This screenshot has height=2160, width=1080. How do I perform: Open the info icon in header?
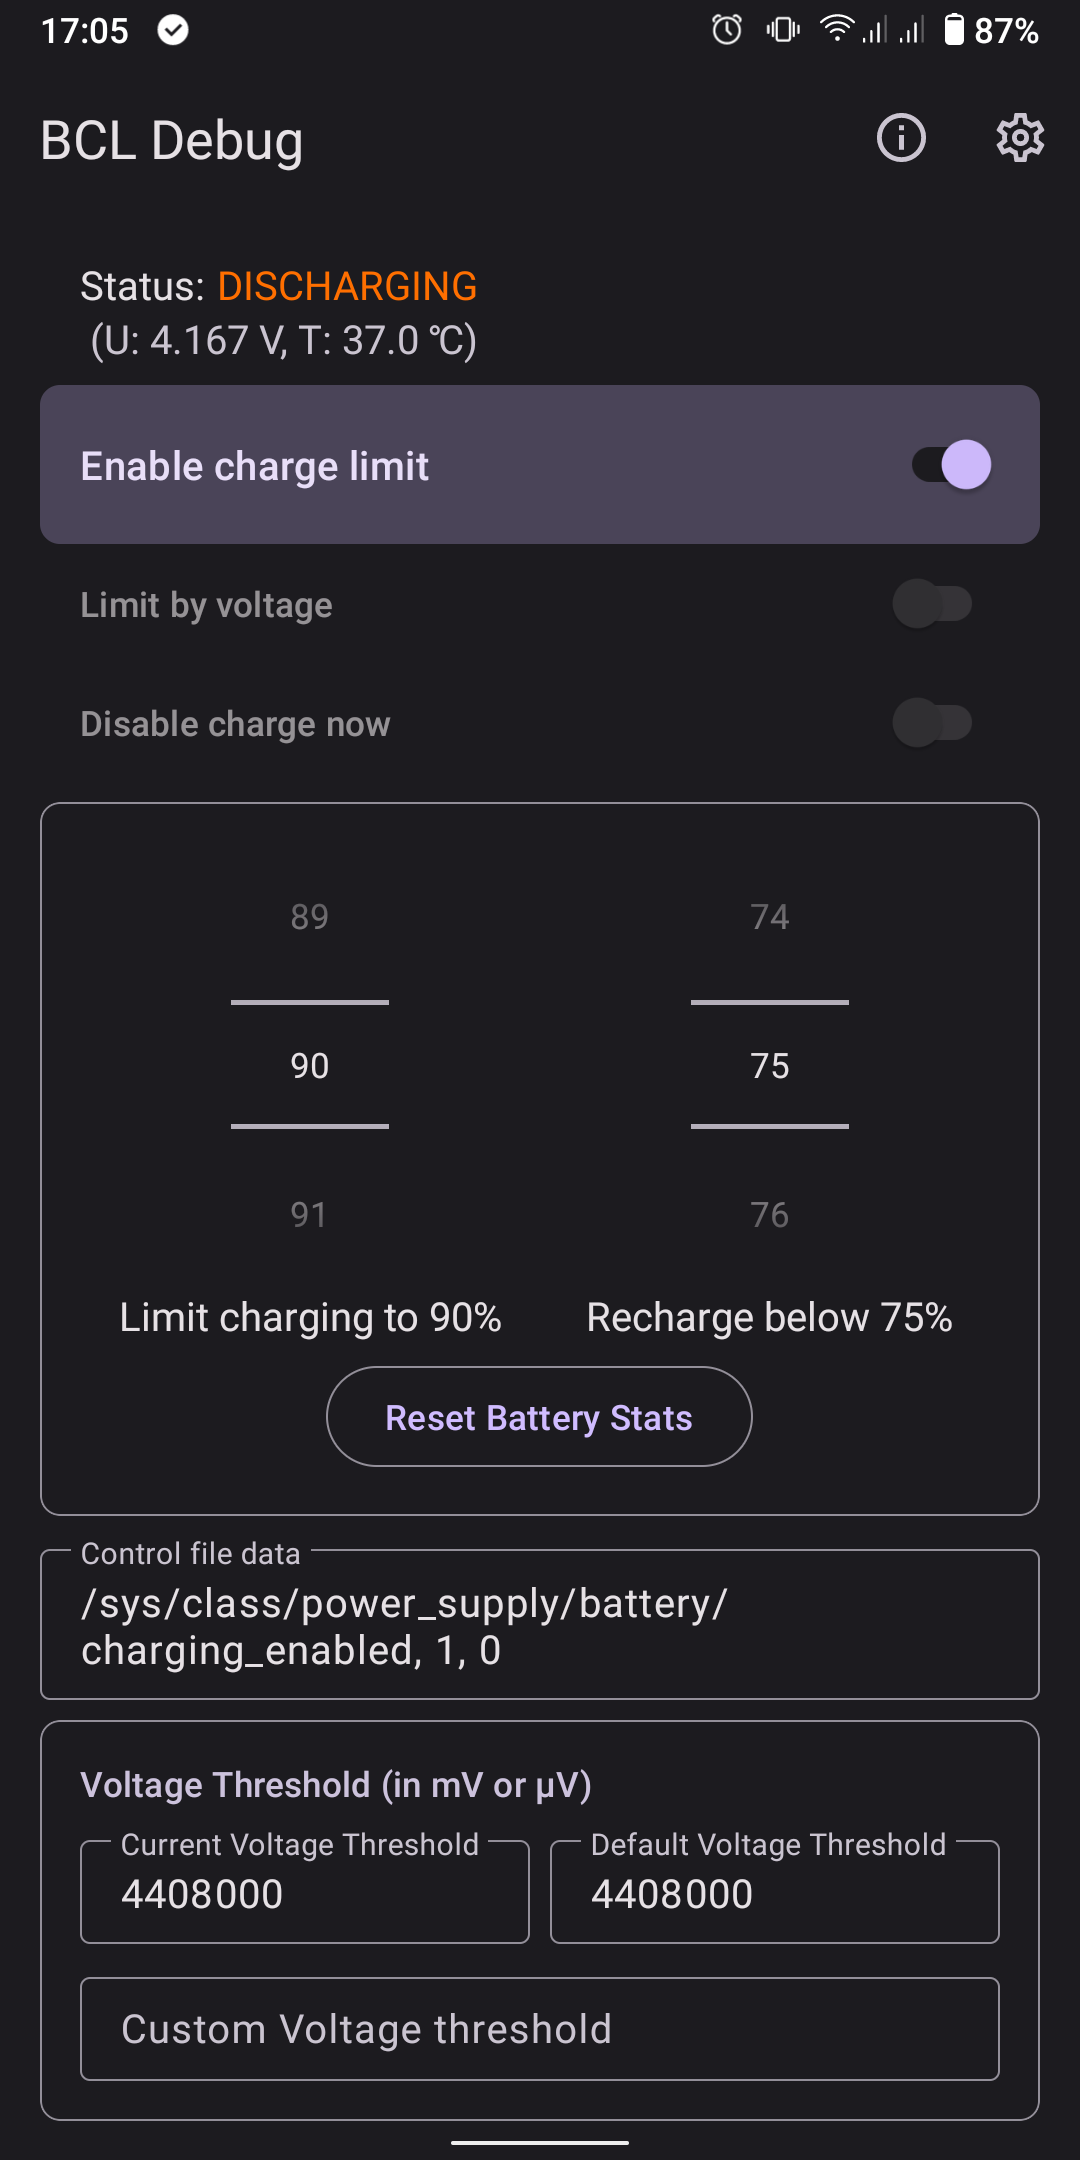click(901, 138)
